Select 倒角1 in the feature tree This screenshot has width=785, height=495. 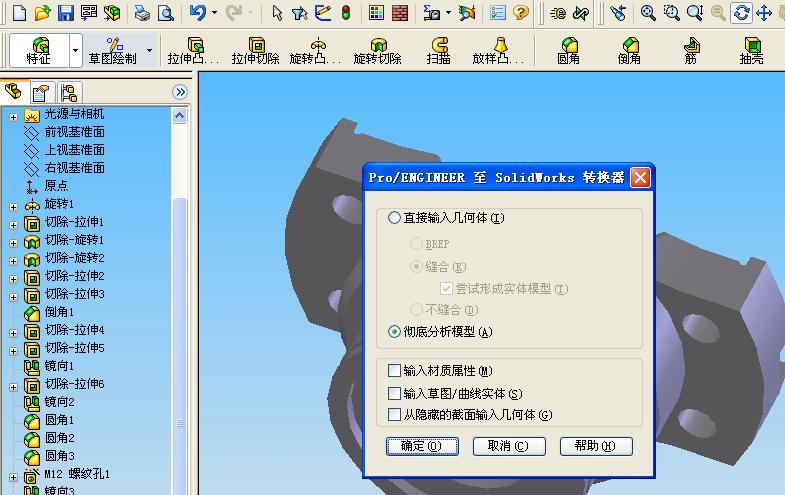(59, 312)
